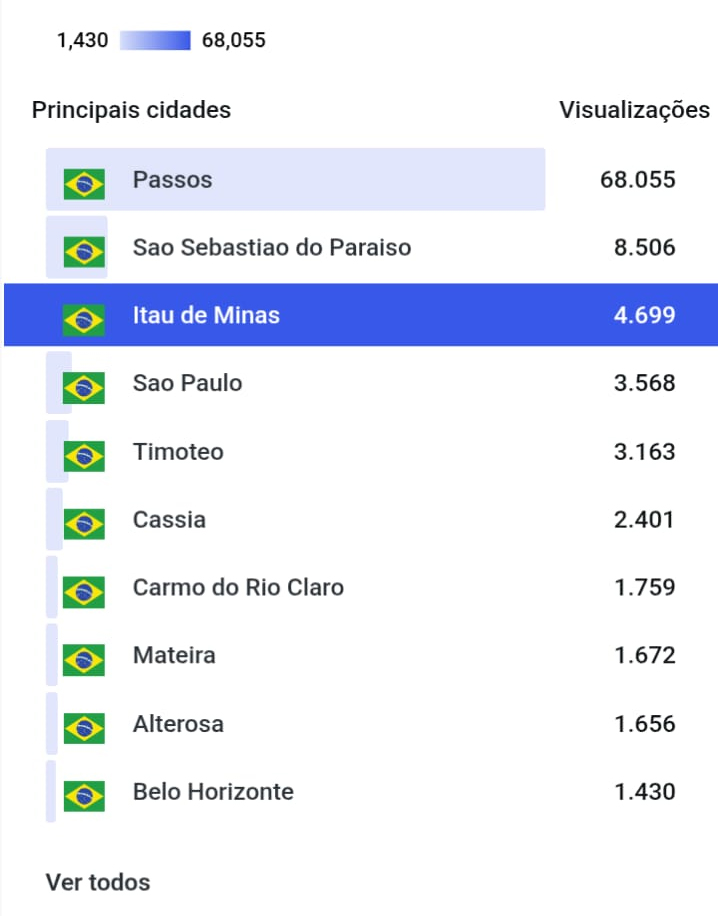This screenshot has height=916, width=718.
Task: Click the blue gradient legend bar
Action: click(155, 41)
